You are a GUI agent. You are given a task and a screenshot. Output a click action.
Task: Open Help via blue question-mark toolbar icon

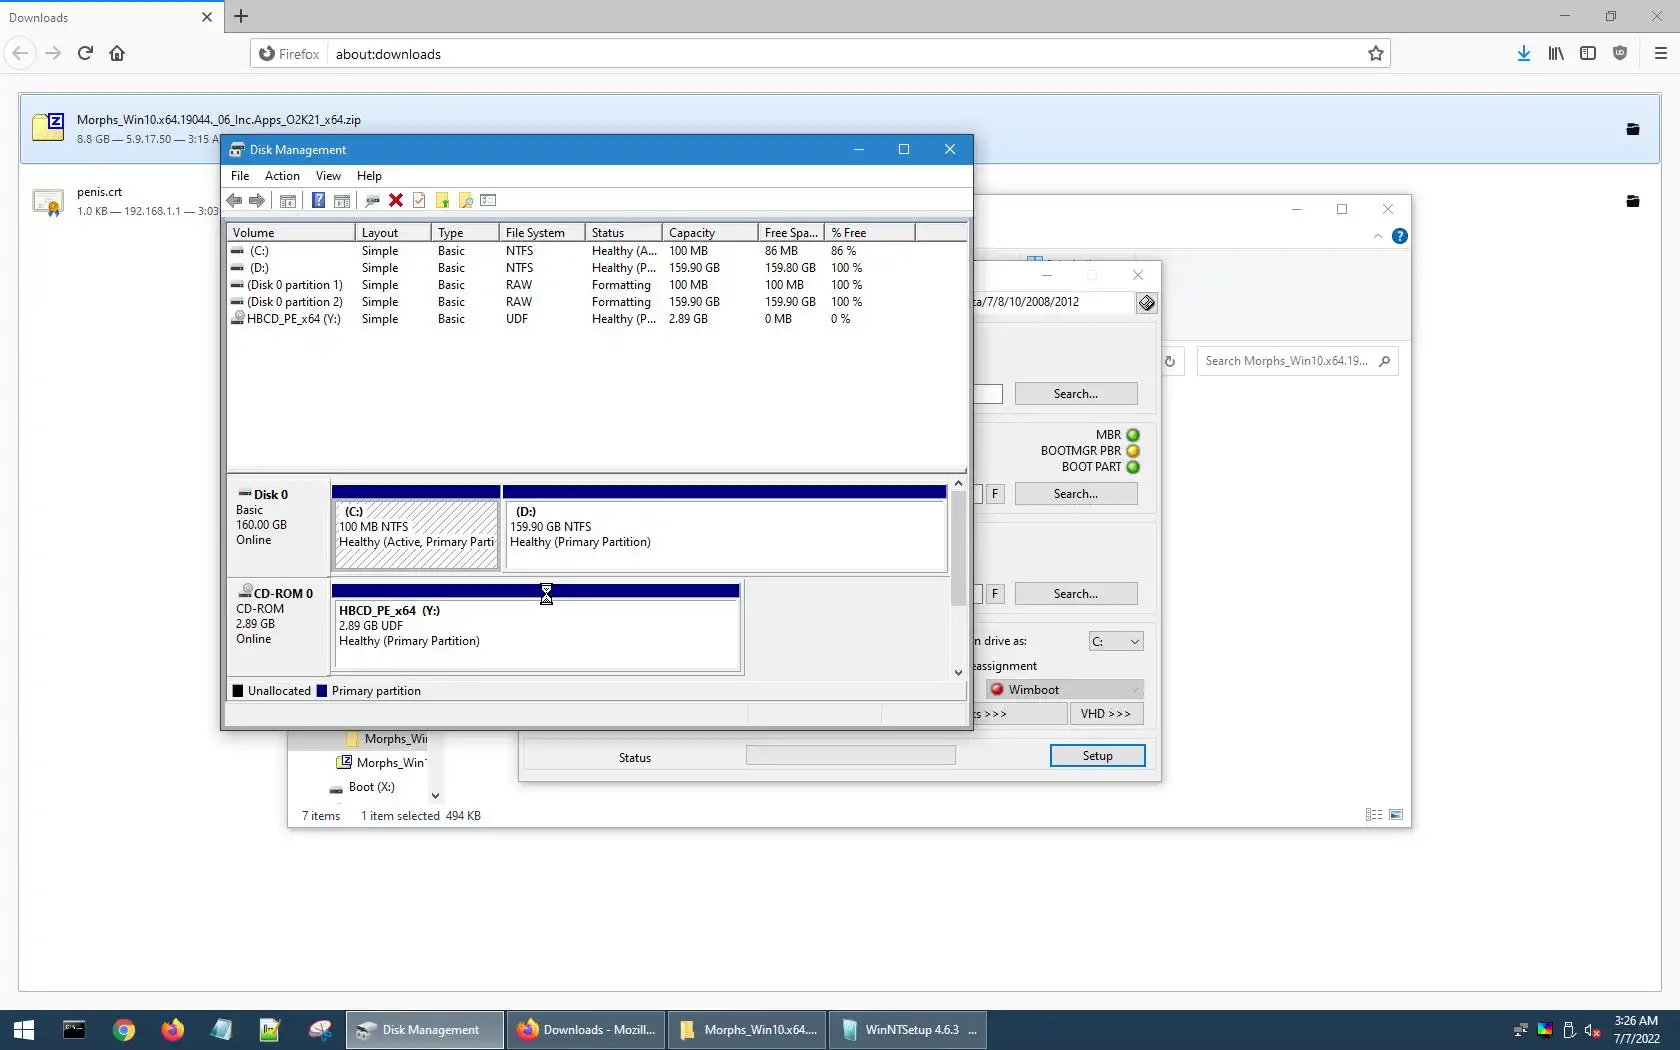tap(318, 201)
